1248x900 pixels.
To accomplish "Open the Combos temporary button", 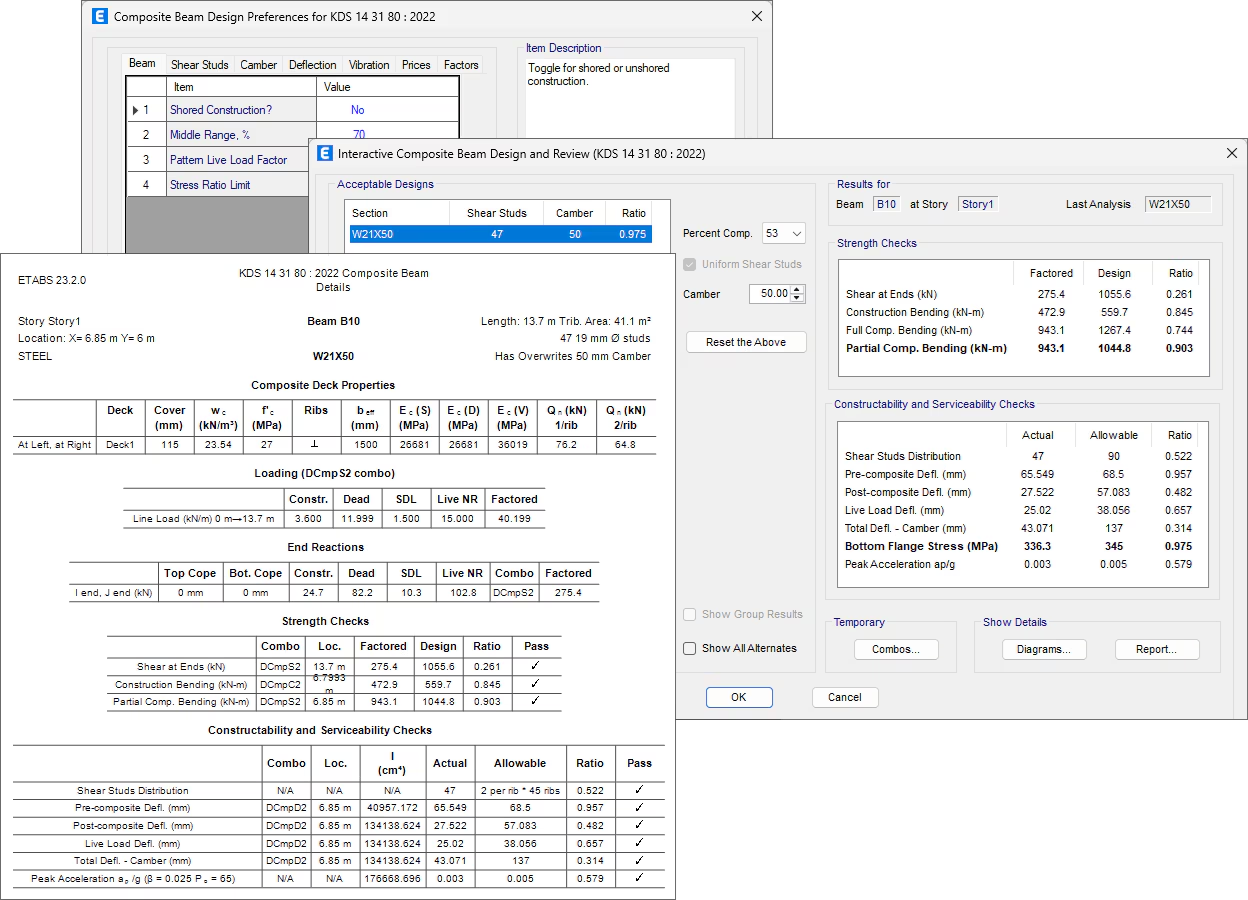I will click(x=896, y=649).
